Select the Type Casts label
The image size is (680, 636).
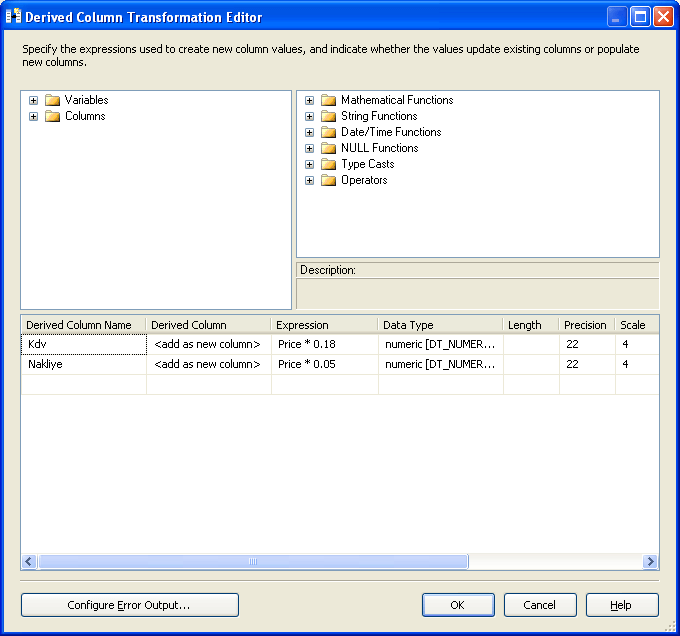click(x=368, y=164)
